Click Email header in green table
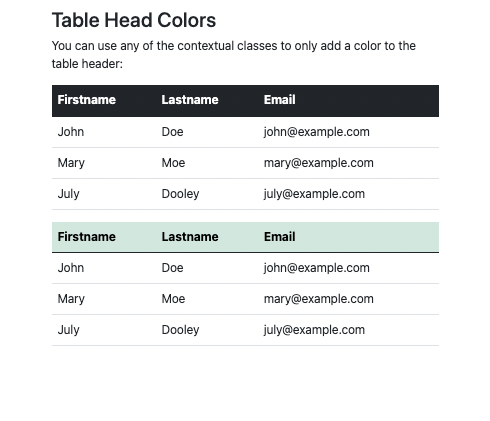490x421 pixels. (x=280, y=237)
